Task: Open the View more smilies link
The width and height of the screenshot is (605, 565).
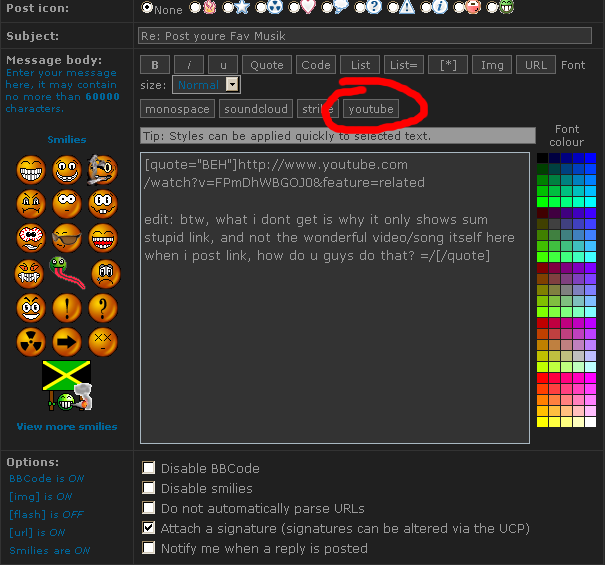Action: click(66, 426)
